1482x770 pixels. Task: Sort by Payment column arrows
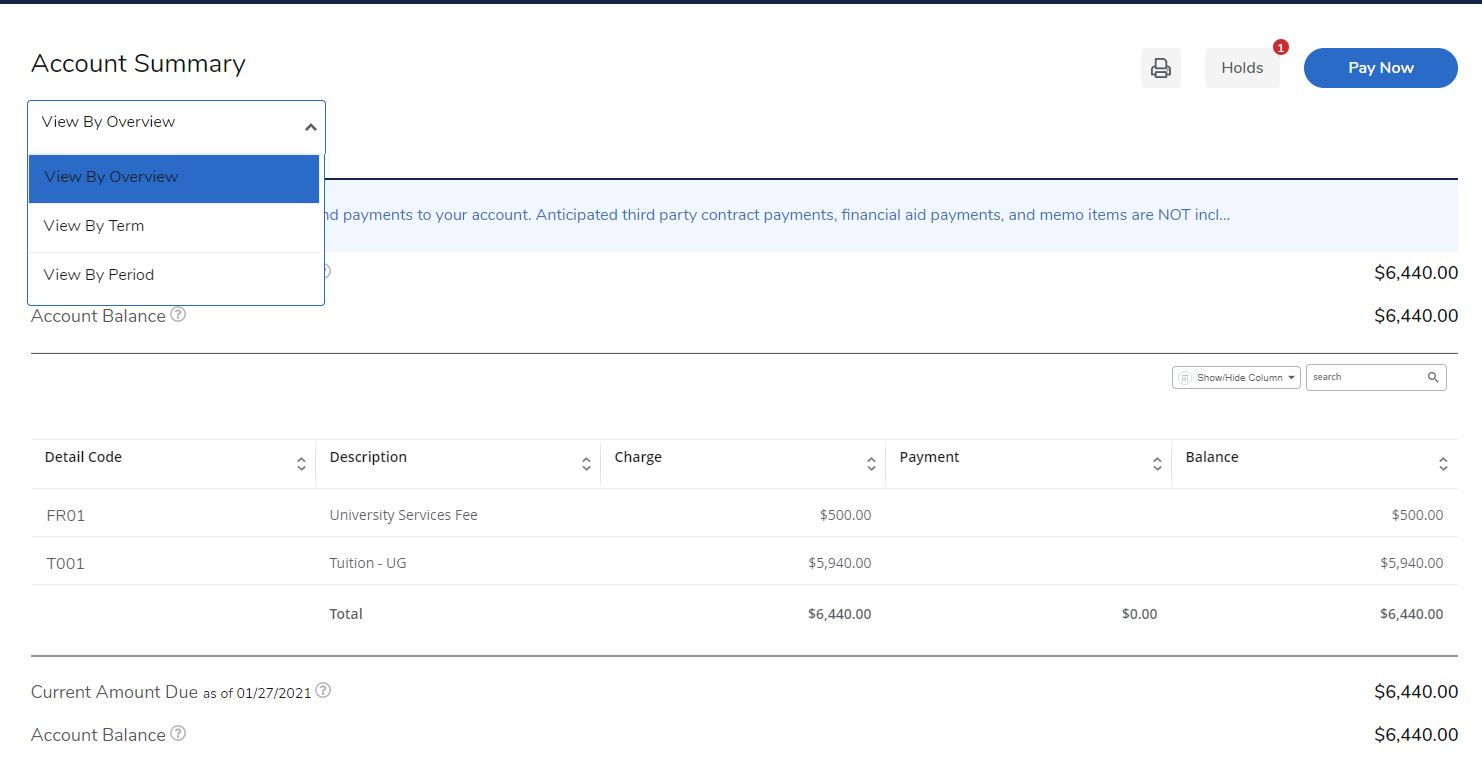click(1157, 464)
